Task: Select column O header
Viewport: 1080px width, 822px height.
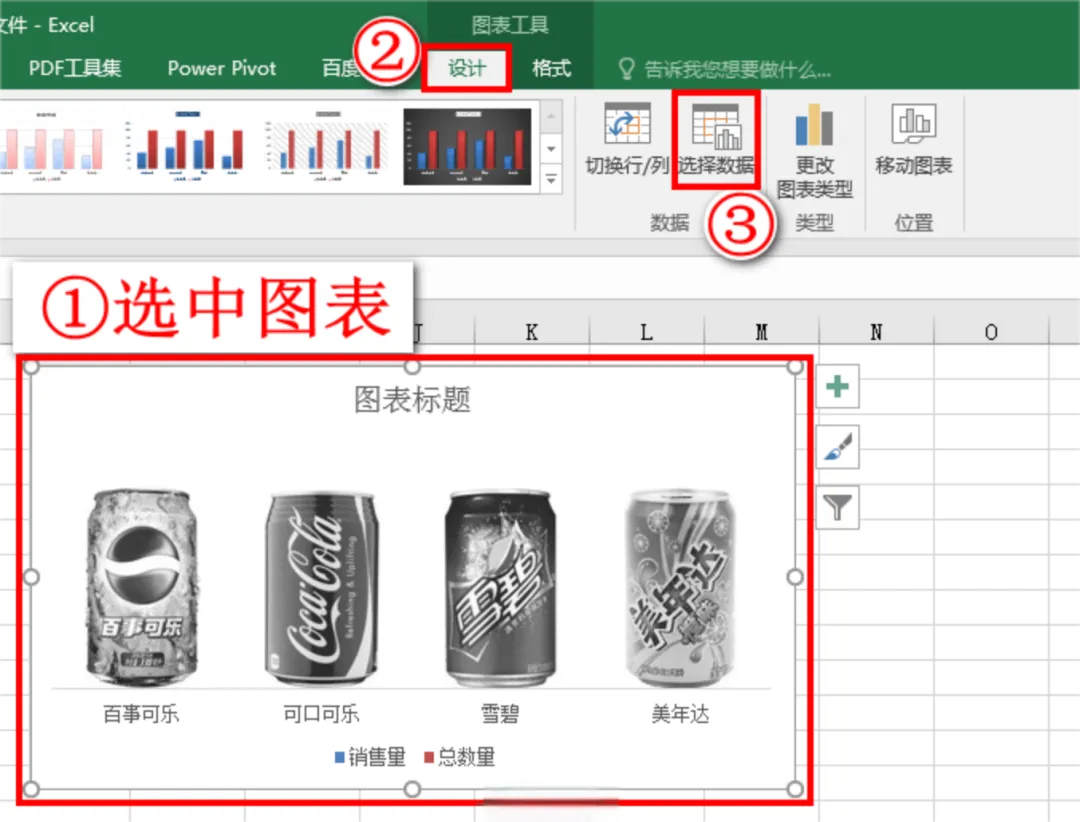Action: click(991, 333)
